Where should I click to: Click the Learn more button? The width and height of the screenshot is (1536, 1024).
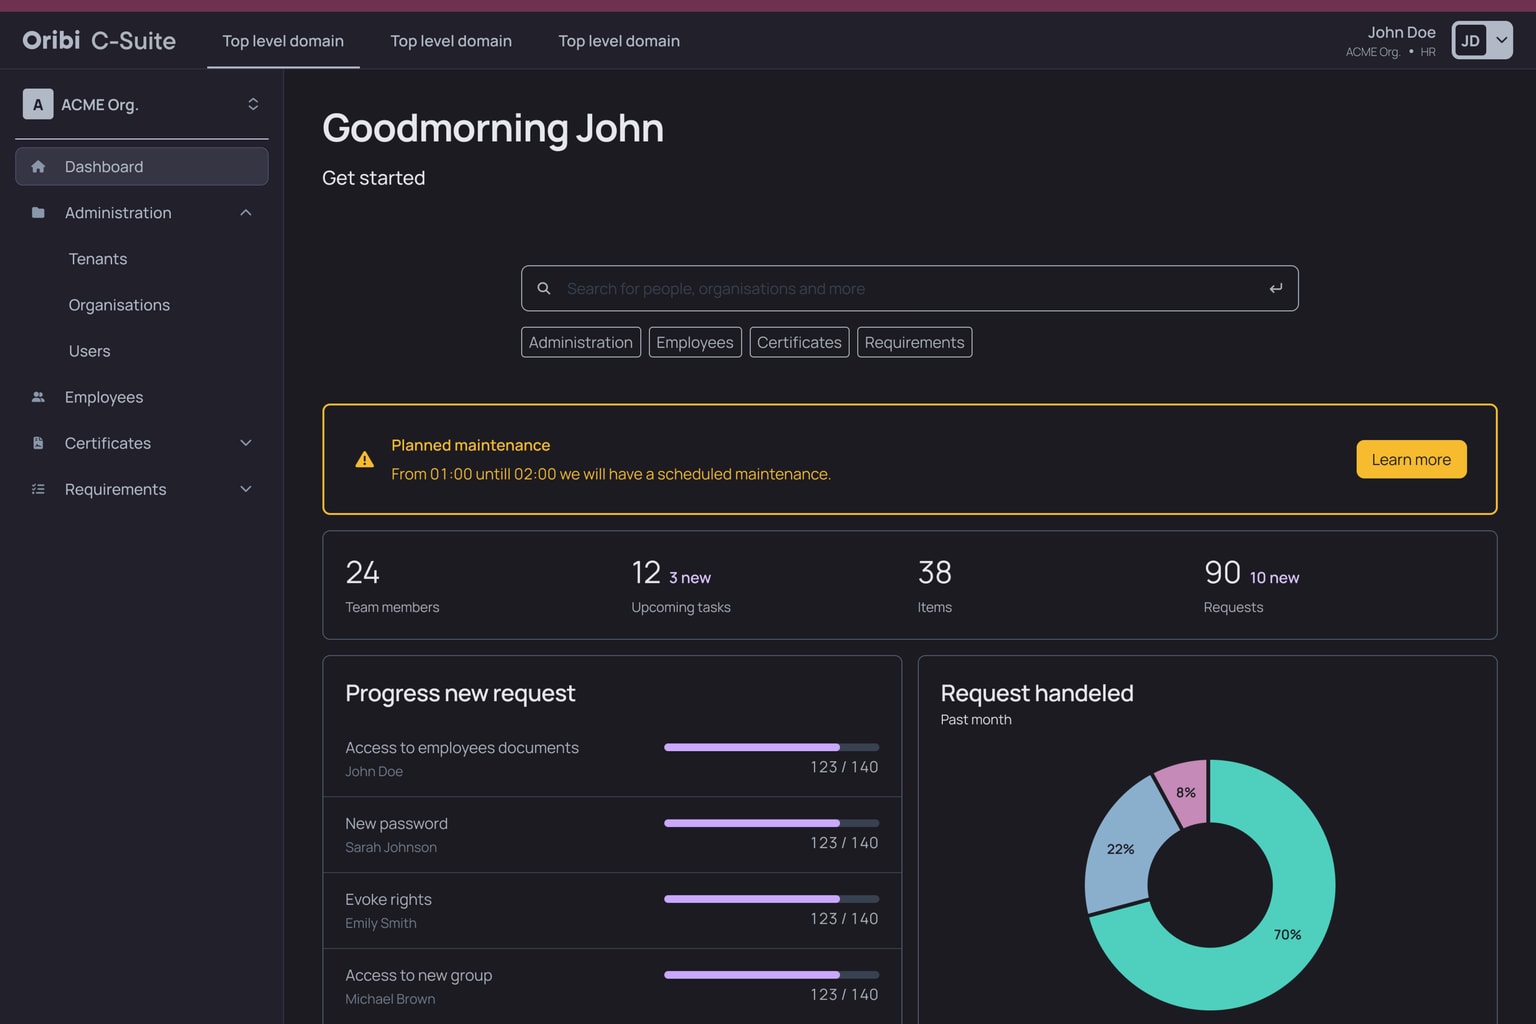coord(1410,460)
